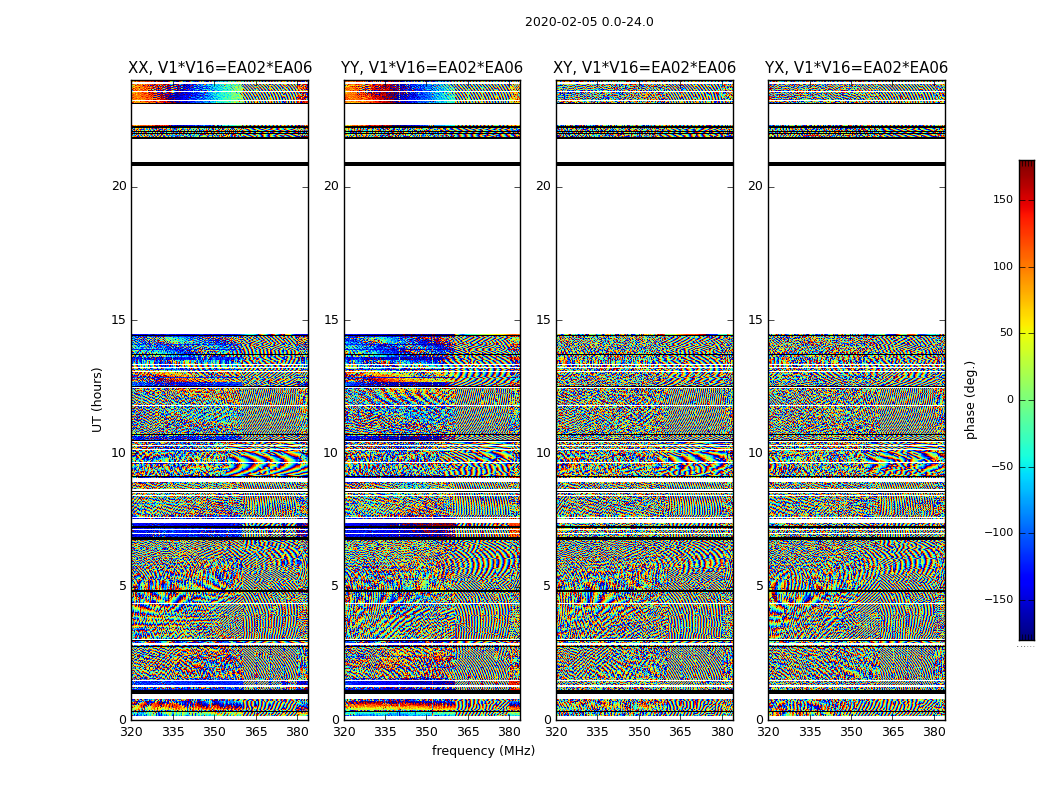Click the YX panel phase waterfall plot
The image size is (1050, 800).
point(856,400)
